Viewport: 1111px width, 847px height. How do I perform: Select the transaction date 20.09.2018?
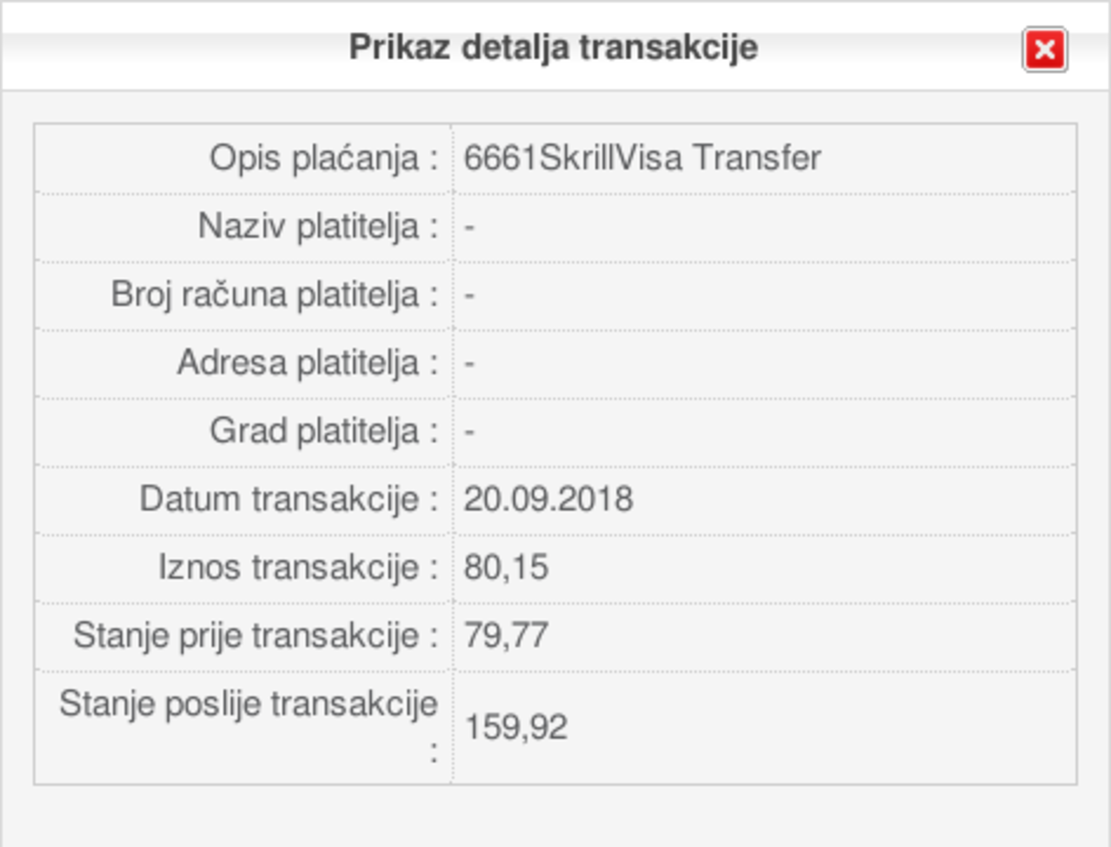548,499
